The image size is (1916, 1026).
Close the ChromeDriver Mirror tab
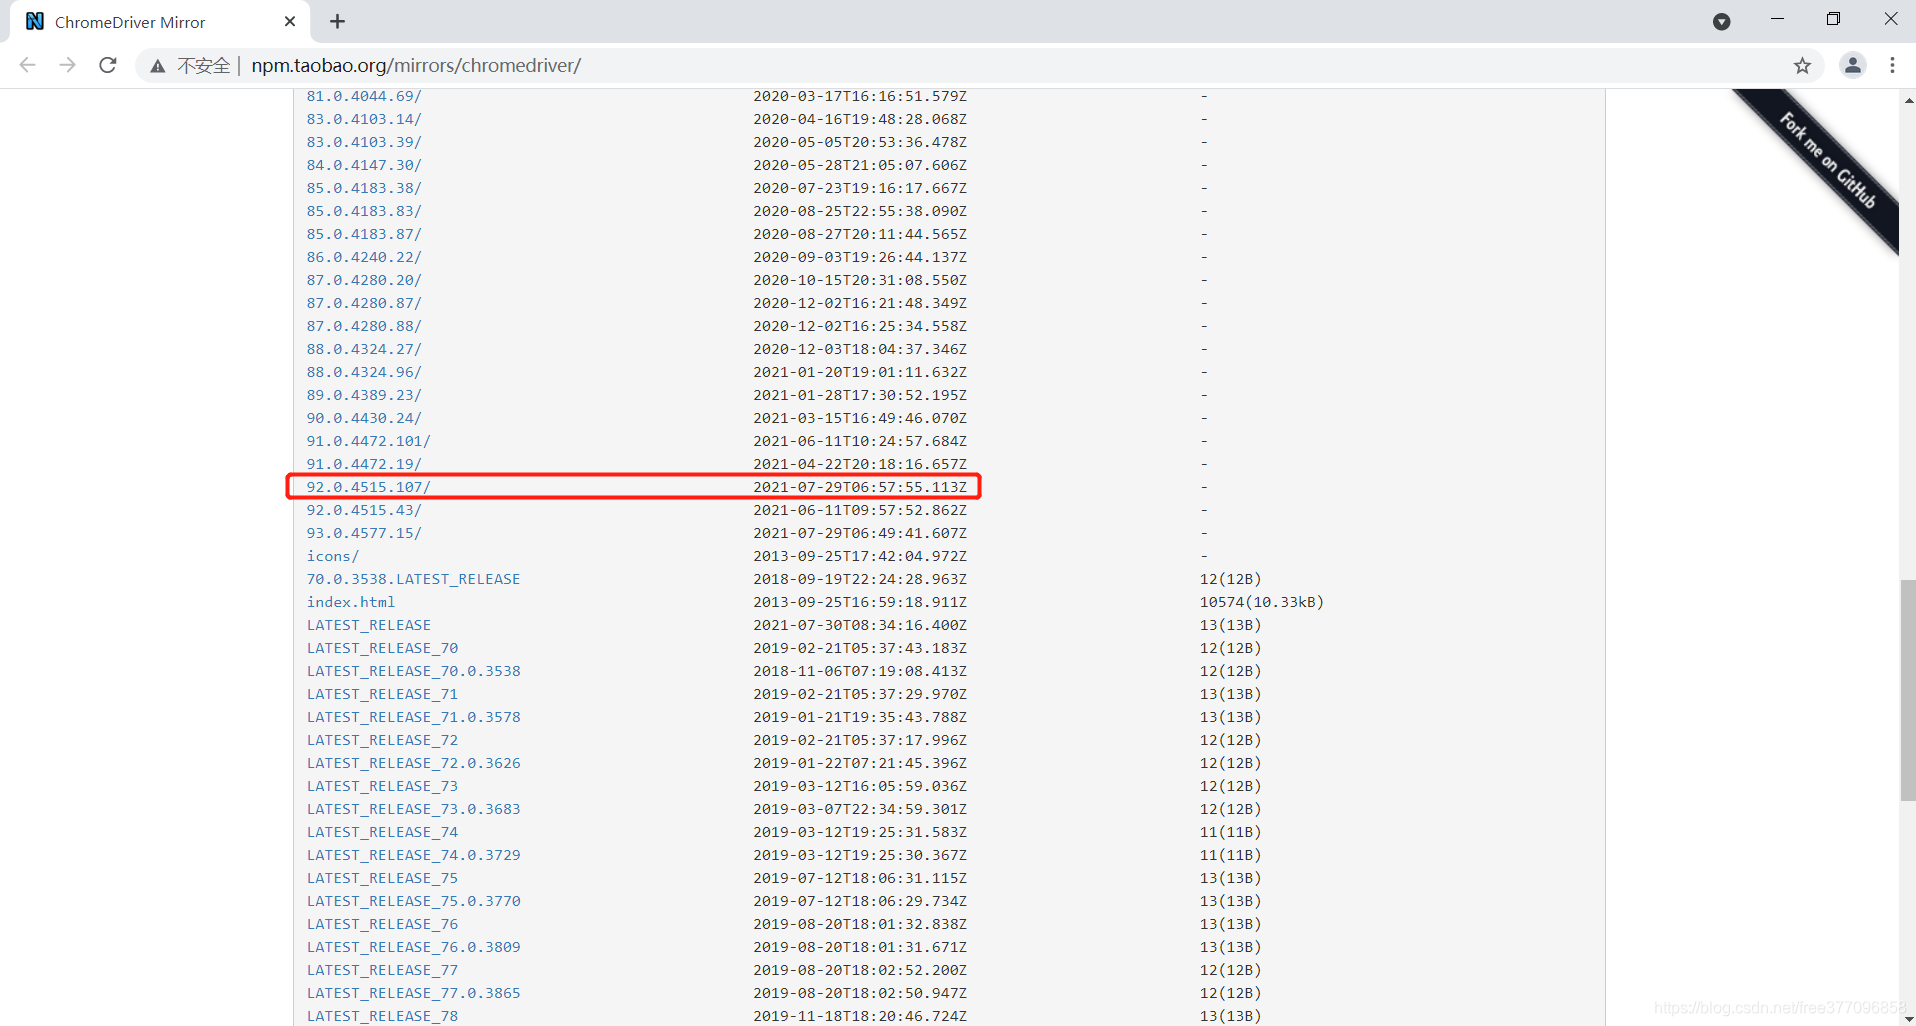290,21
